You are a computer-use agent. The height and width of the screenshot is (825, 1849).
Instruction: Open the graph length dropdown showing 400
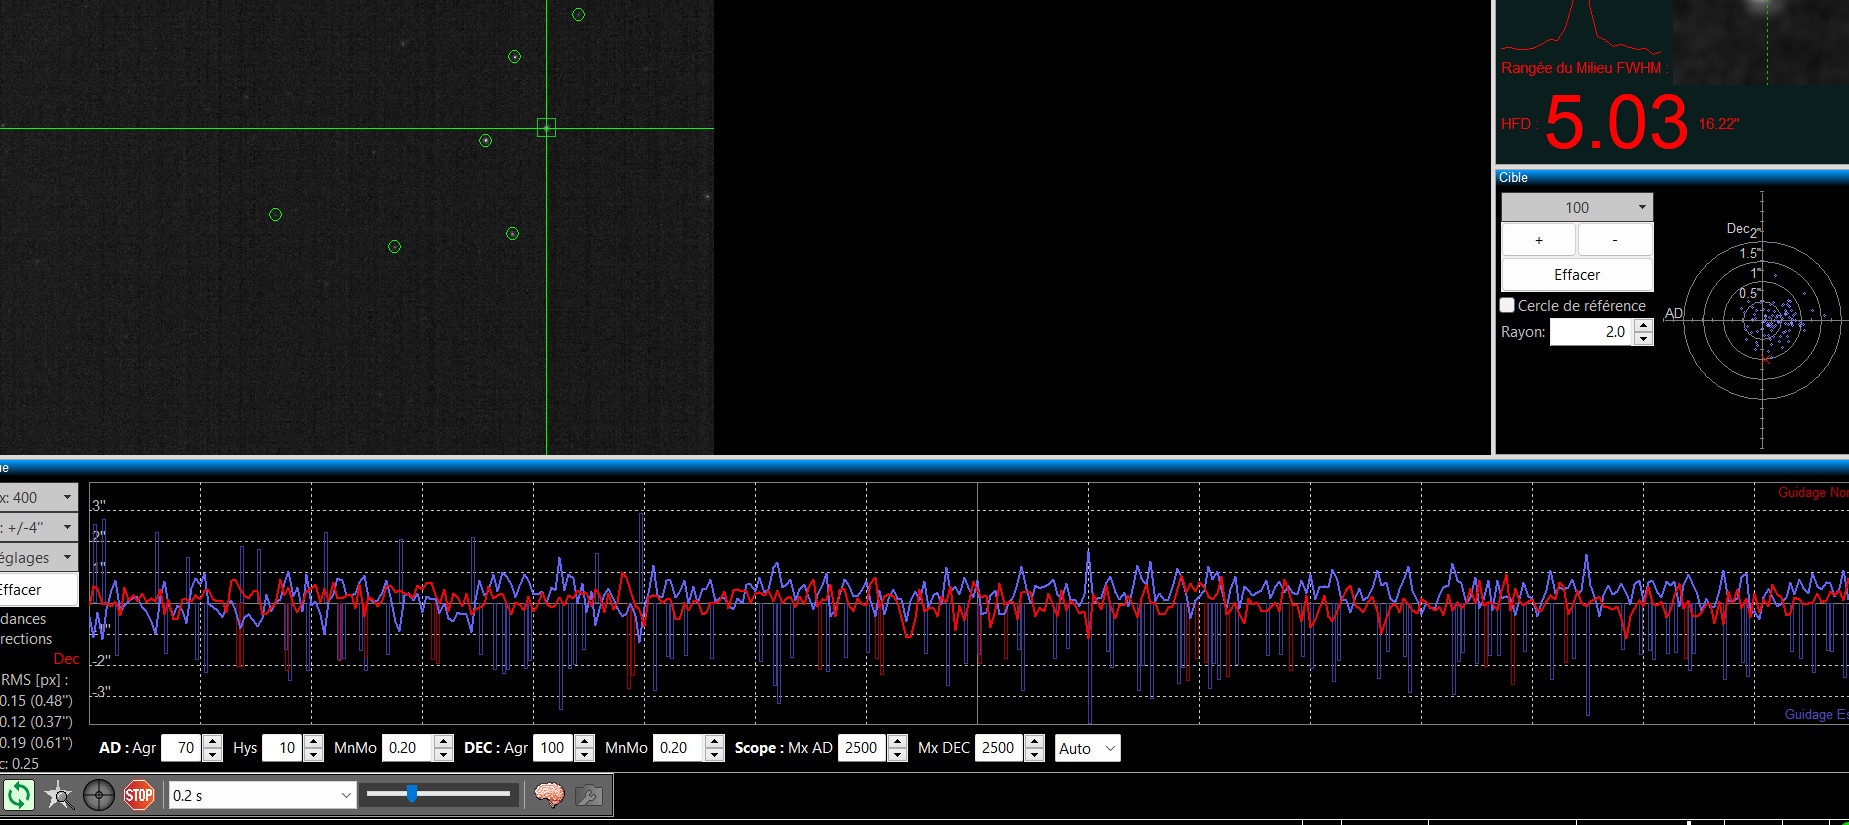pos(38,497)
